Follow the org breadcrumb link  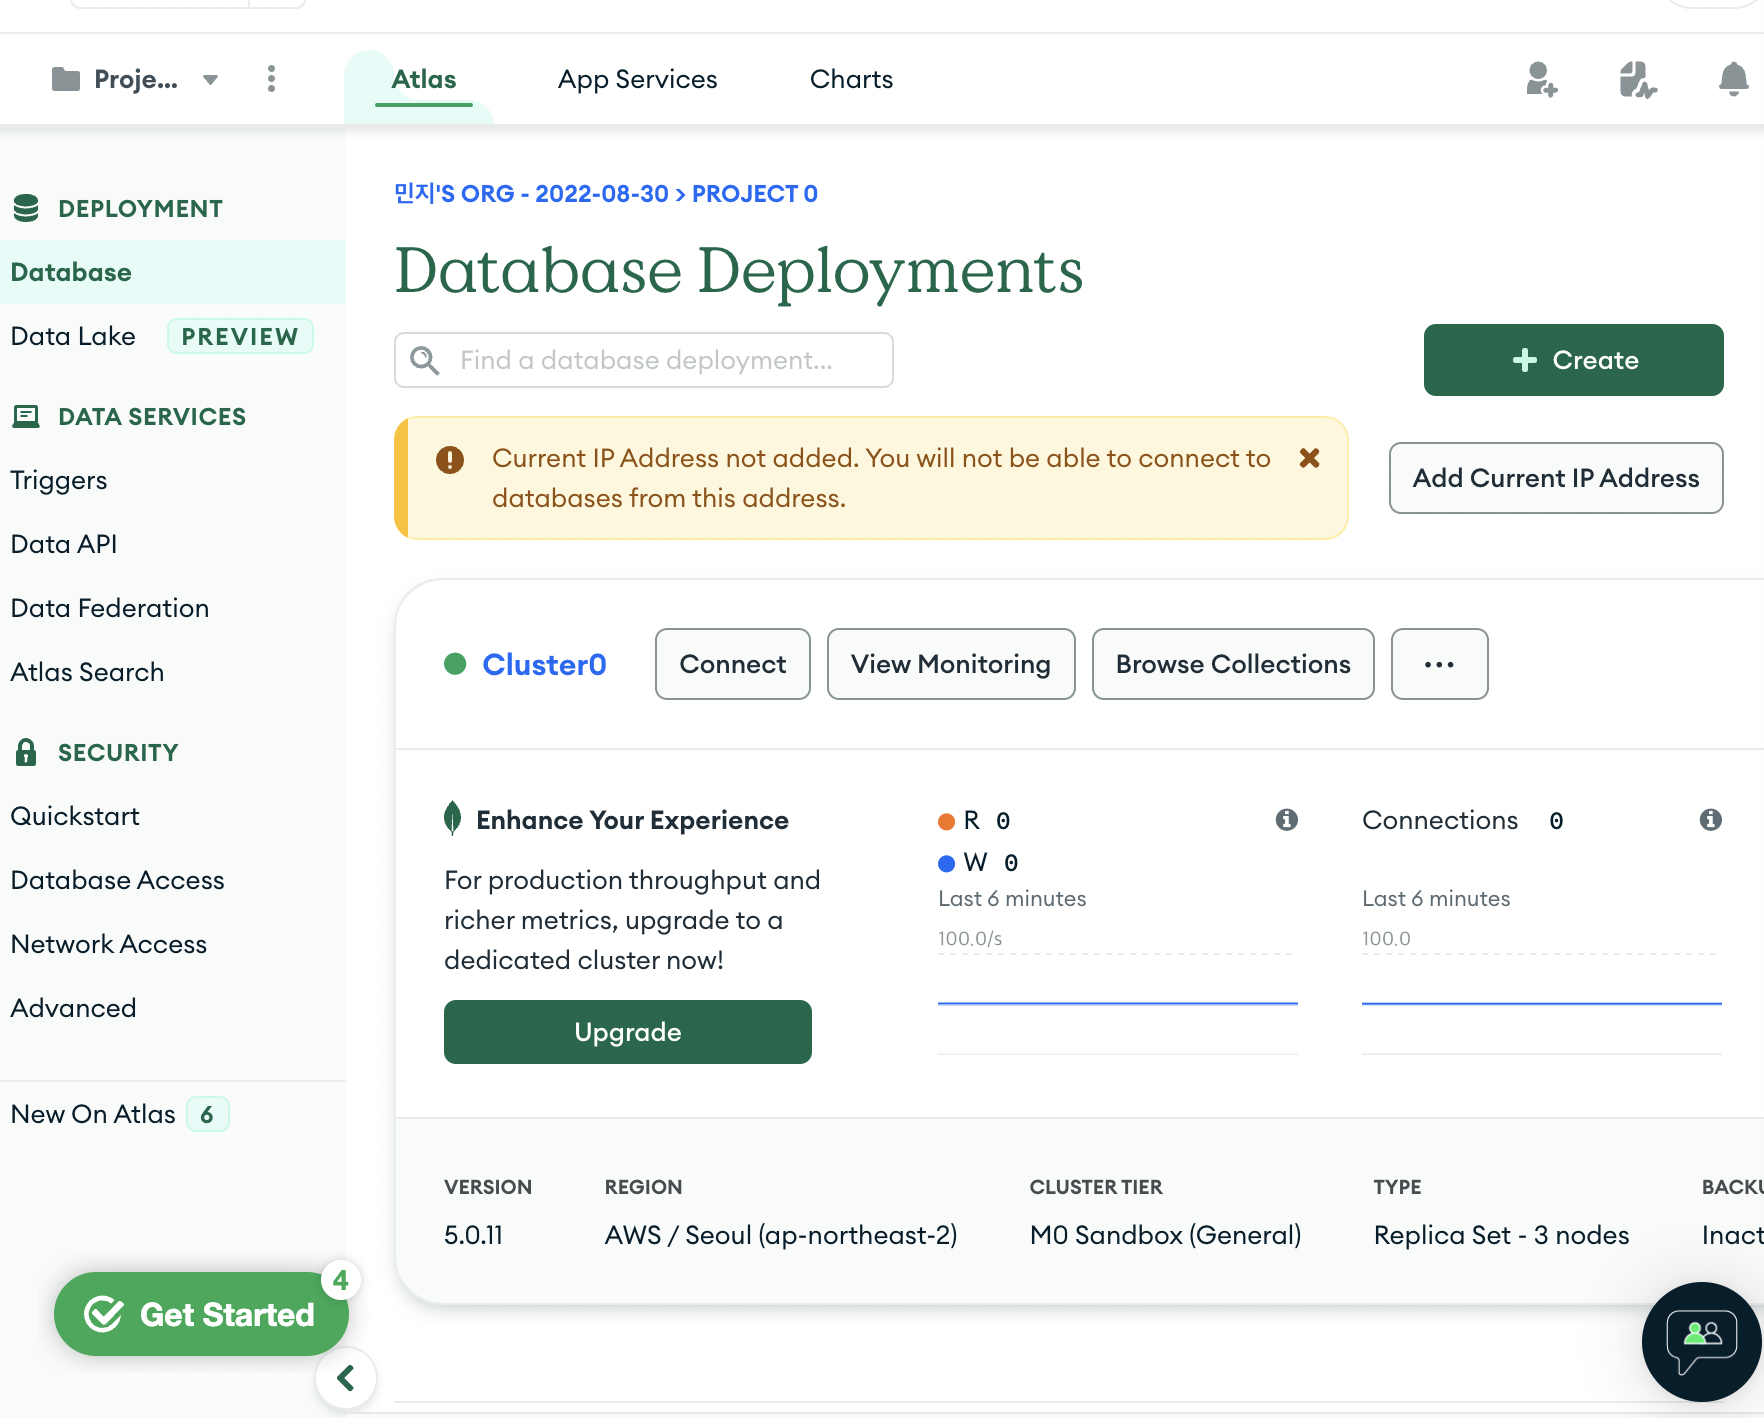pyautogui.click(x=531, y=193)
